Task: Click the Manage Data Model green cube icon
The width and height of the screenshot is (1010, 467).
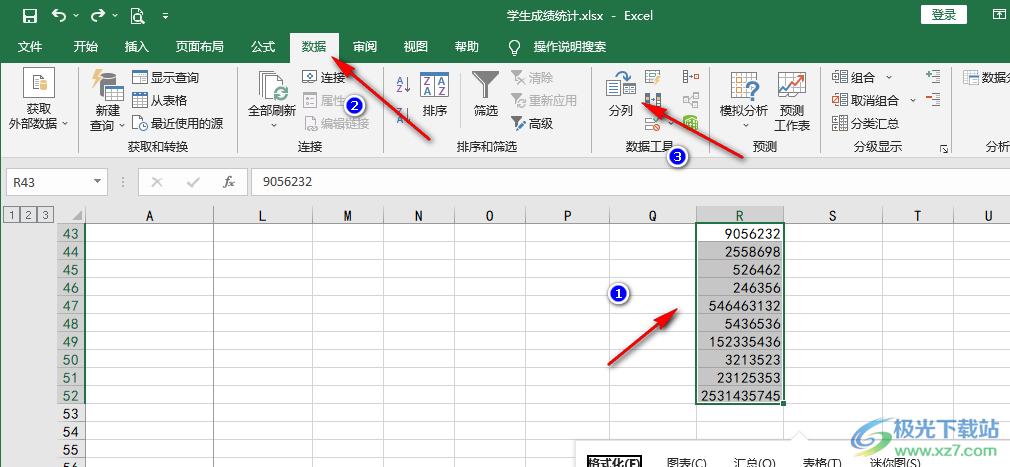Action: 691,122
